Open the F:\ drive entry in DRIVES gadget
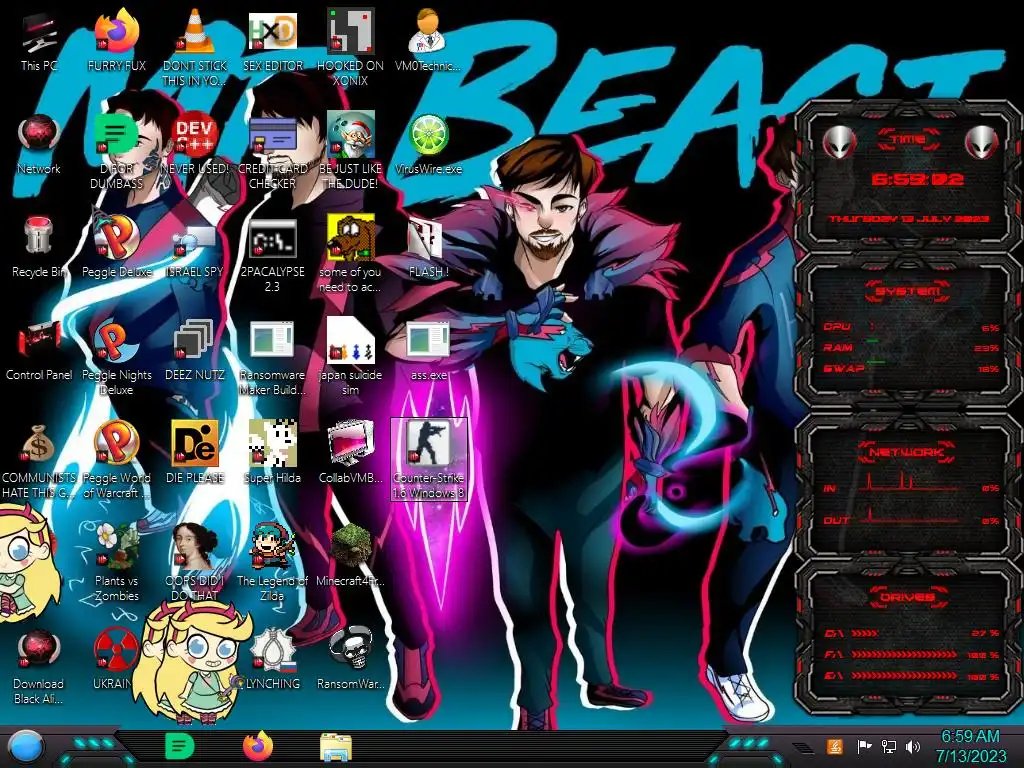The image size is (1024, 768). click(x=910, y=654)
